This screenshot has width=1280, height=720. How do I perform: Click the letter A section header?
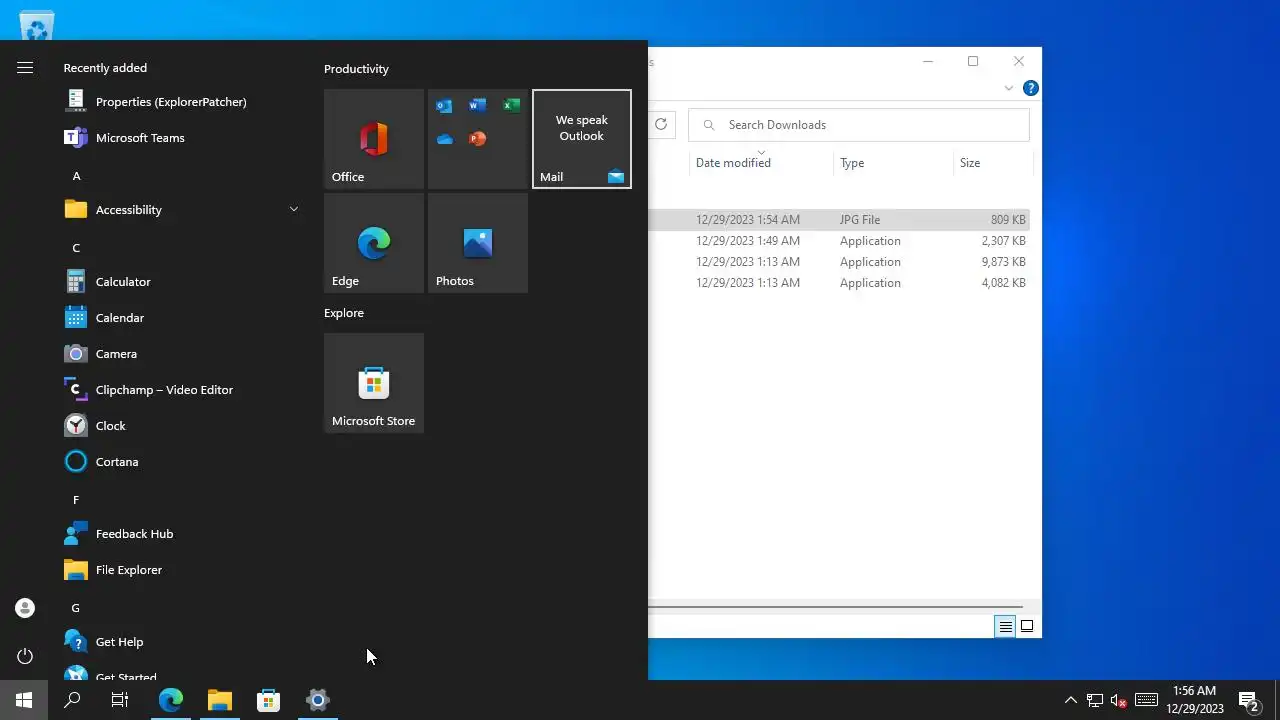(76, 175)
